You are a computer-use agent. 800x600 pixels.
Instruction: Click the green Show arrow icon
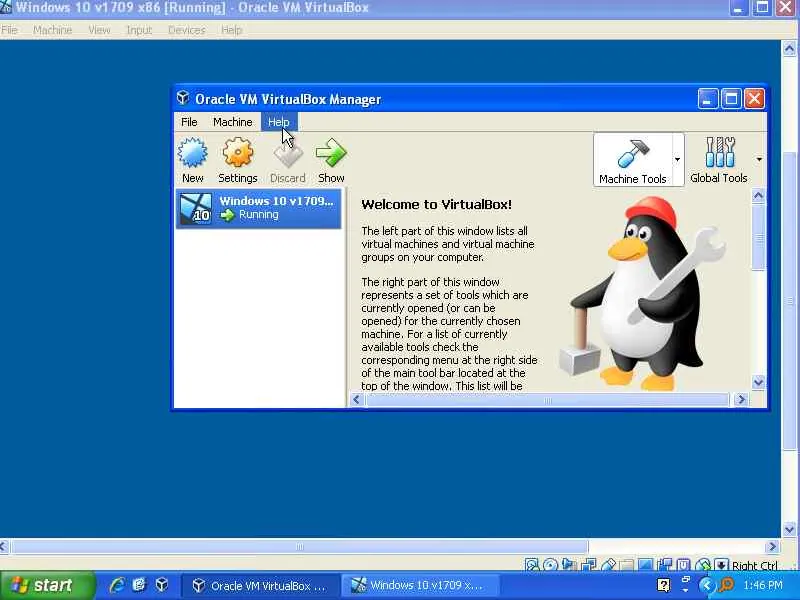click(x=331, y=153)
